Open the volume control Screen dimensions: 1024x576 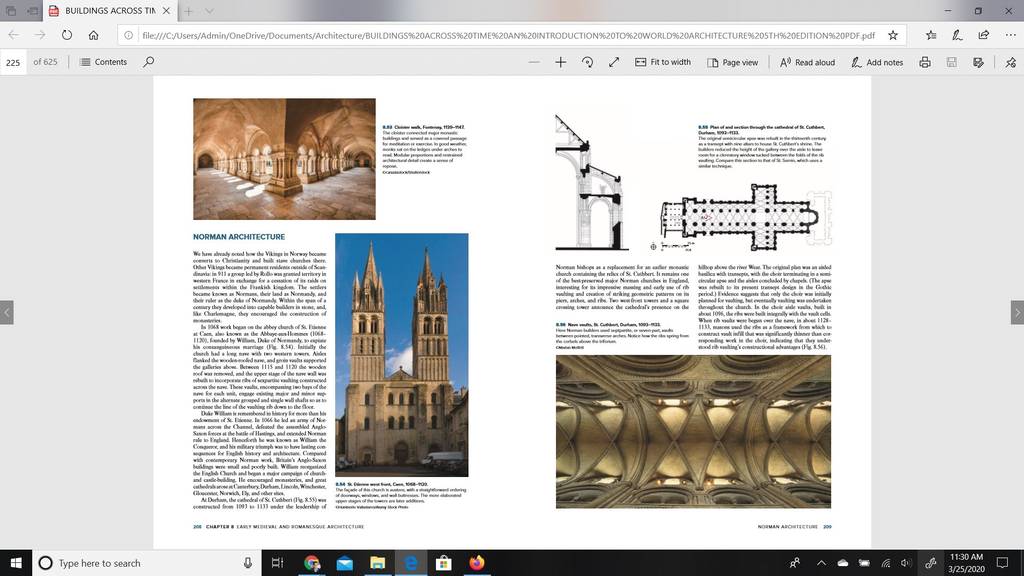[x=906, y=563]
